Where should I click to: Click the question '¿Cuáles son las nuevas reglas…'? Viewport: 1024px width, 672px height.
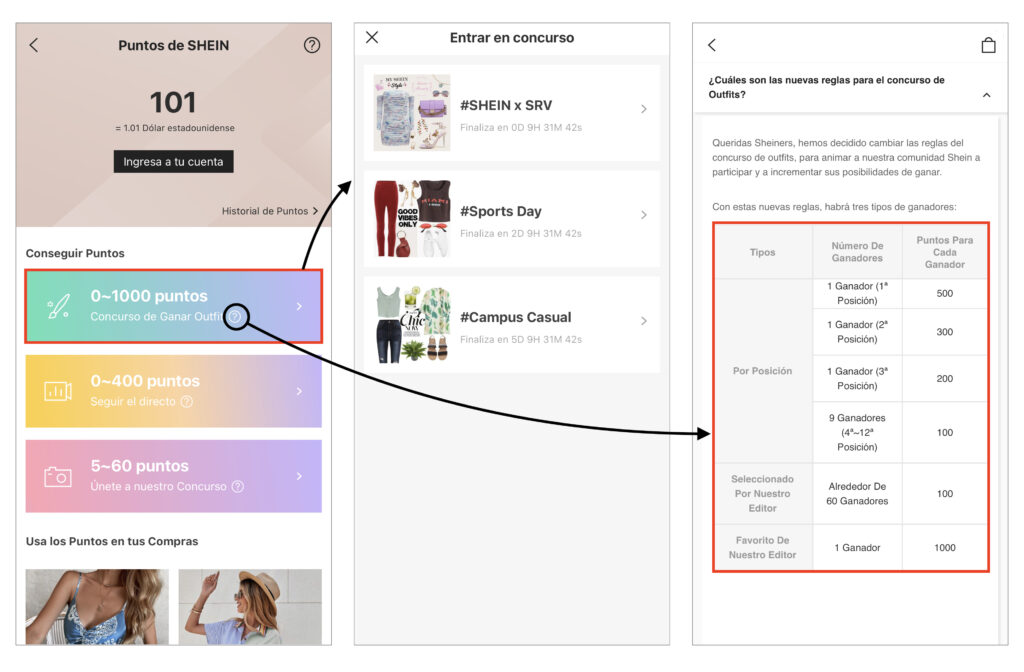click(x=826, y=87)
